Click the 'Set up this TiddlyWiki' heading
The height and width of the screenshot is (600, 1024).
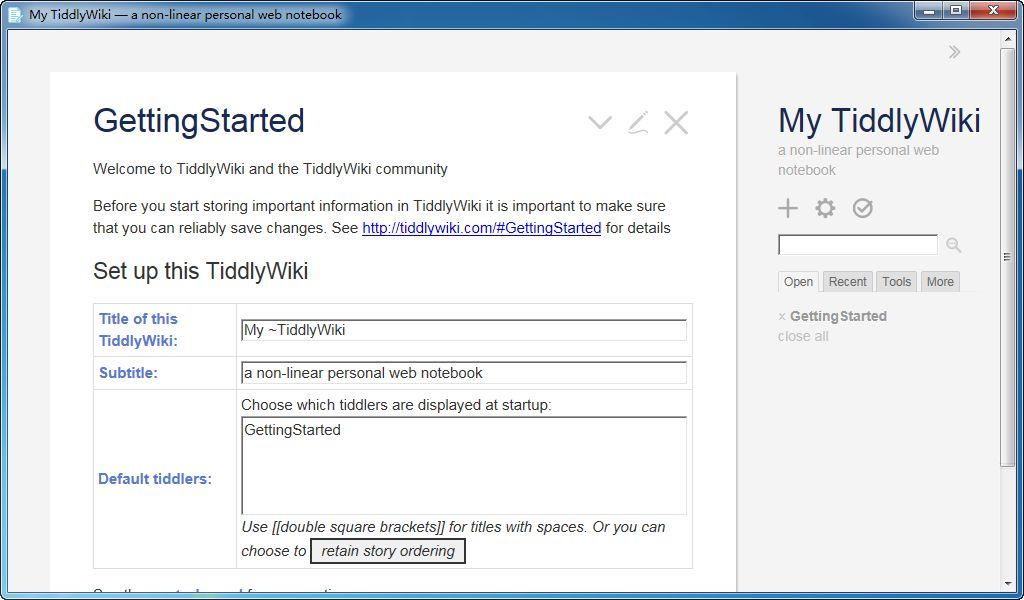tap(200, 270)
